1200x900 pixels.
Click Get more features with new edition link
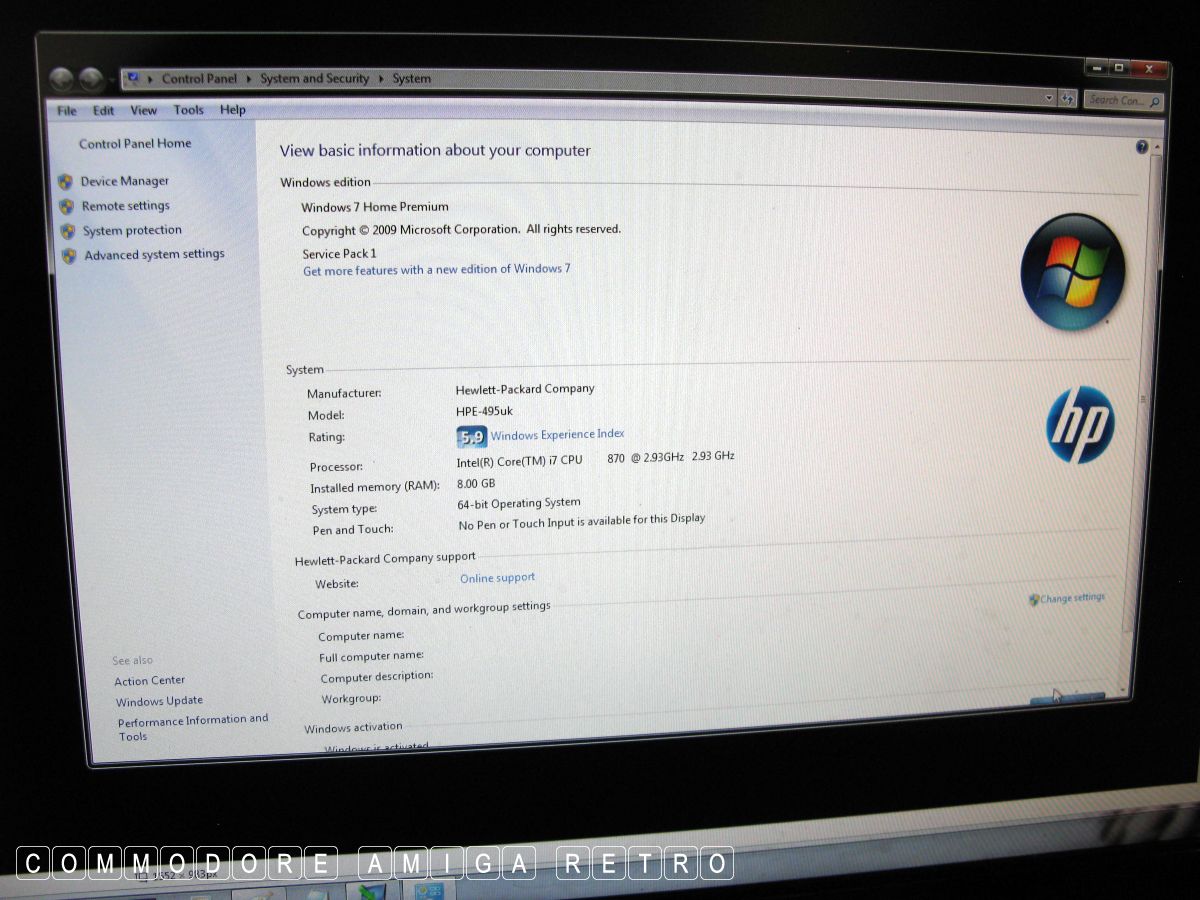click(x=436, y=270)
